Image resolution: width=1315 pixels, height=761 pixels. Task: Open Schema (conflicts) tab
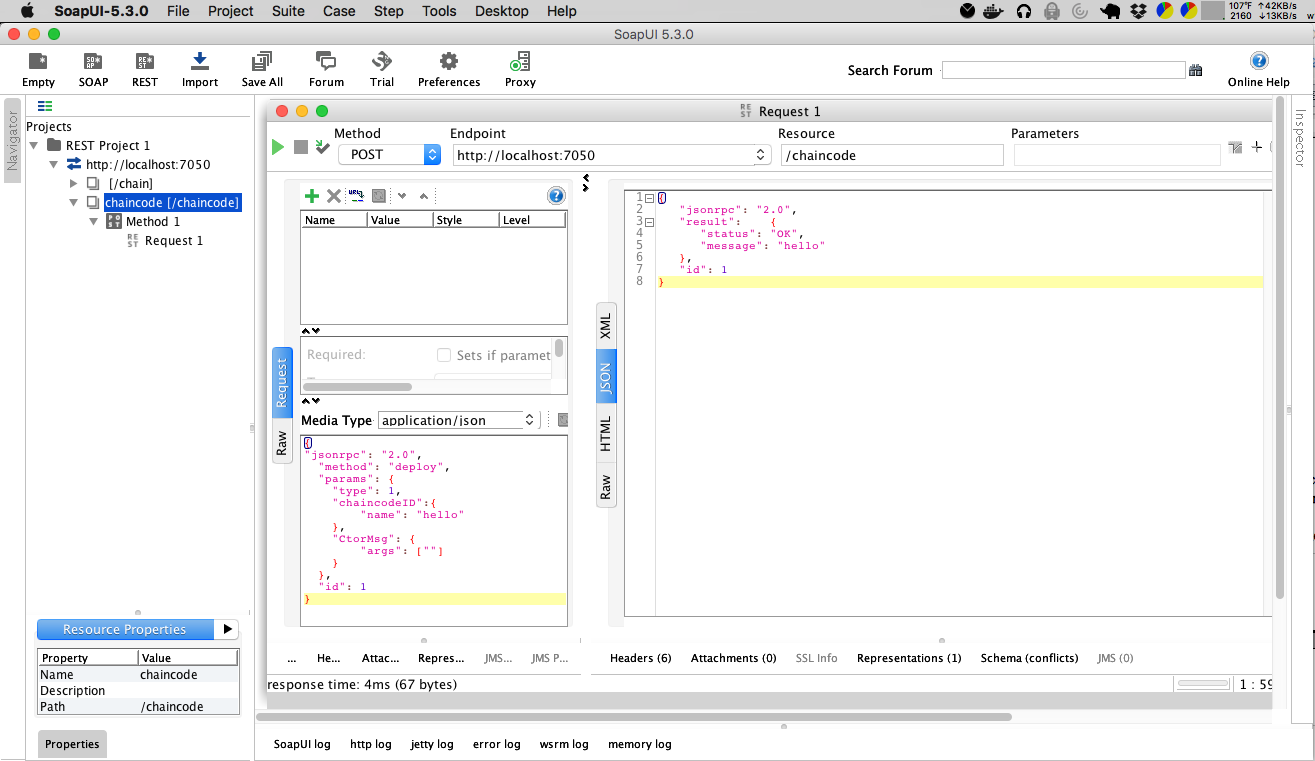[x=1029, y=658]
